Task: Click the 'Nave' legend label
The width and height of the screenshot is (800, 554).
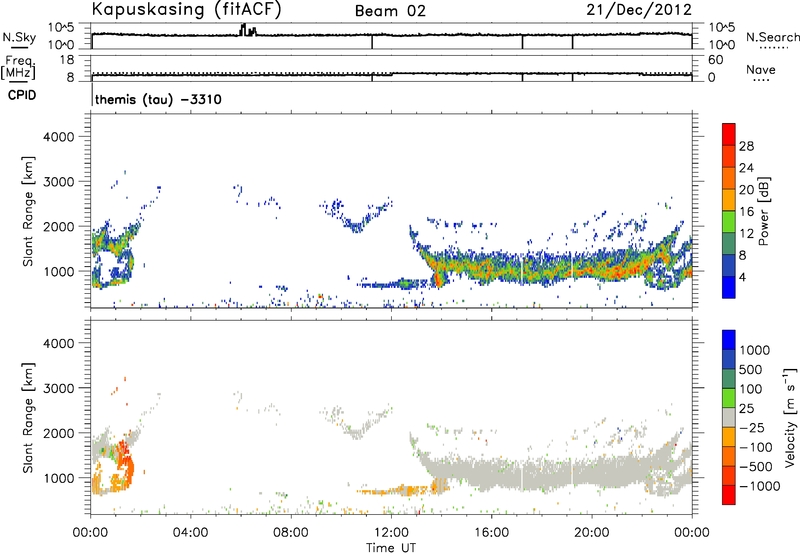Action: coord(761,69)
